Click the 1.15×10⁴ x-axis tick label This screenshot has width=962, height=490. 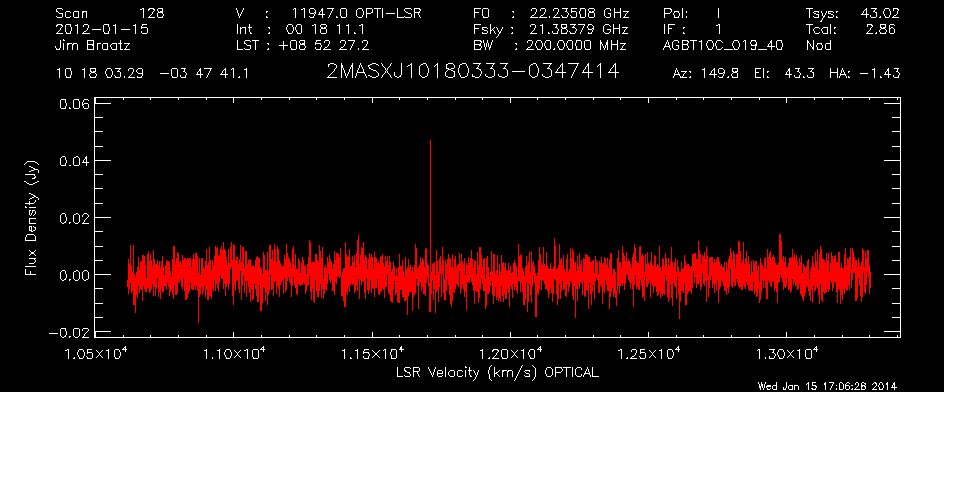(x=372, y=354)
